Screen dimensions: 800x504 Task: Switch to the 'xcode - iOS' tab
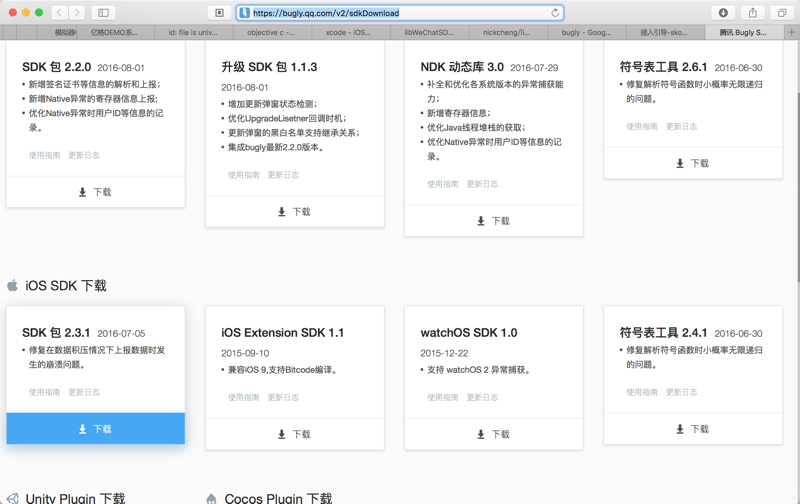[351, 32]
